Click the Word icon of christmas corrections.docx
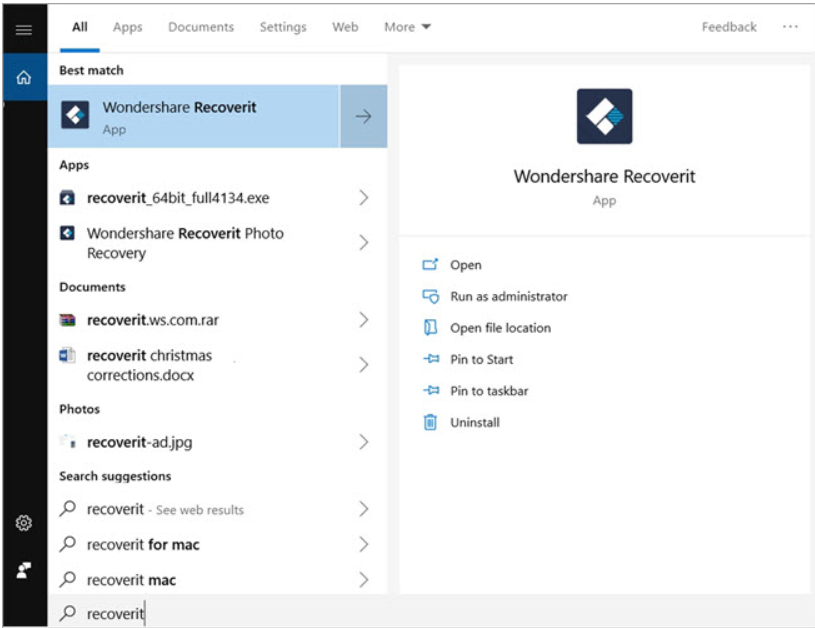Screen dimensions: 815x628 [67, 356]
